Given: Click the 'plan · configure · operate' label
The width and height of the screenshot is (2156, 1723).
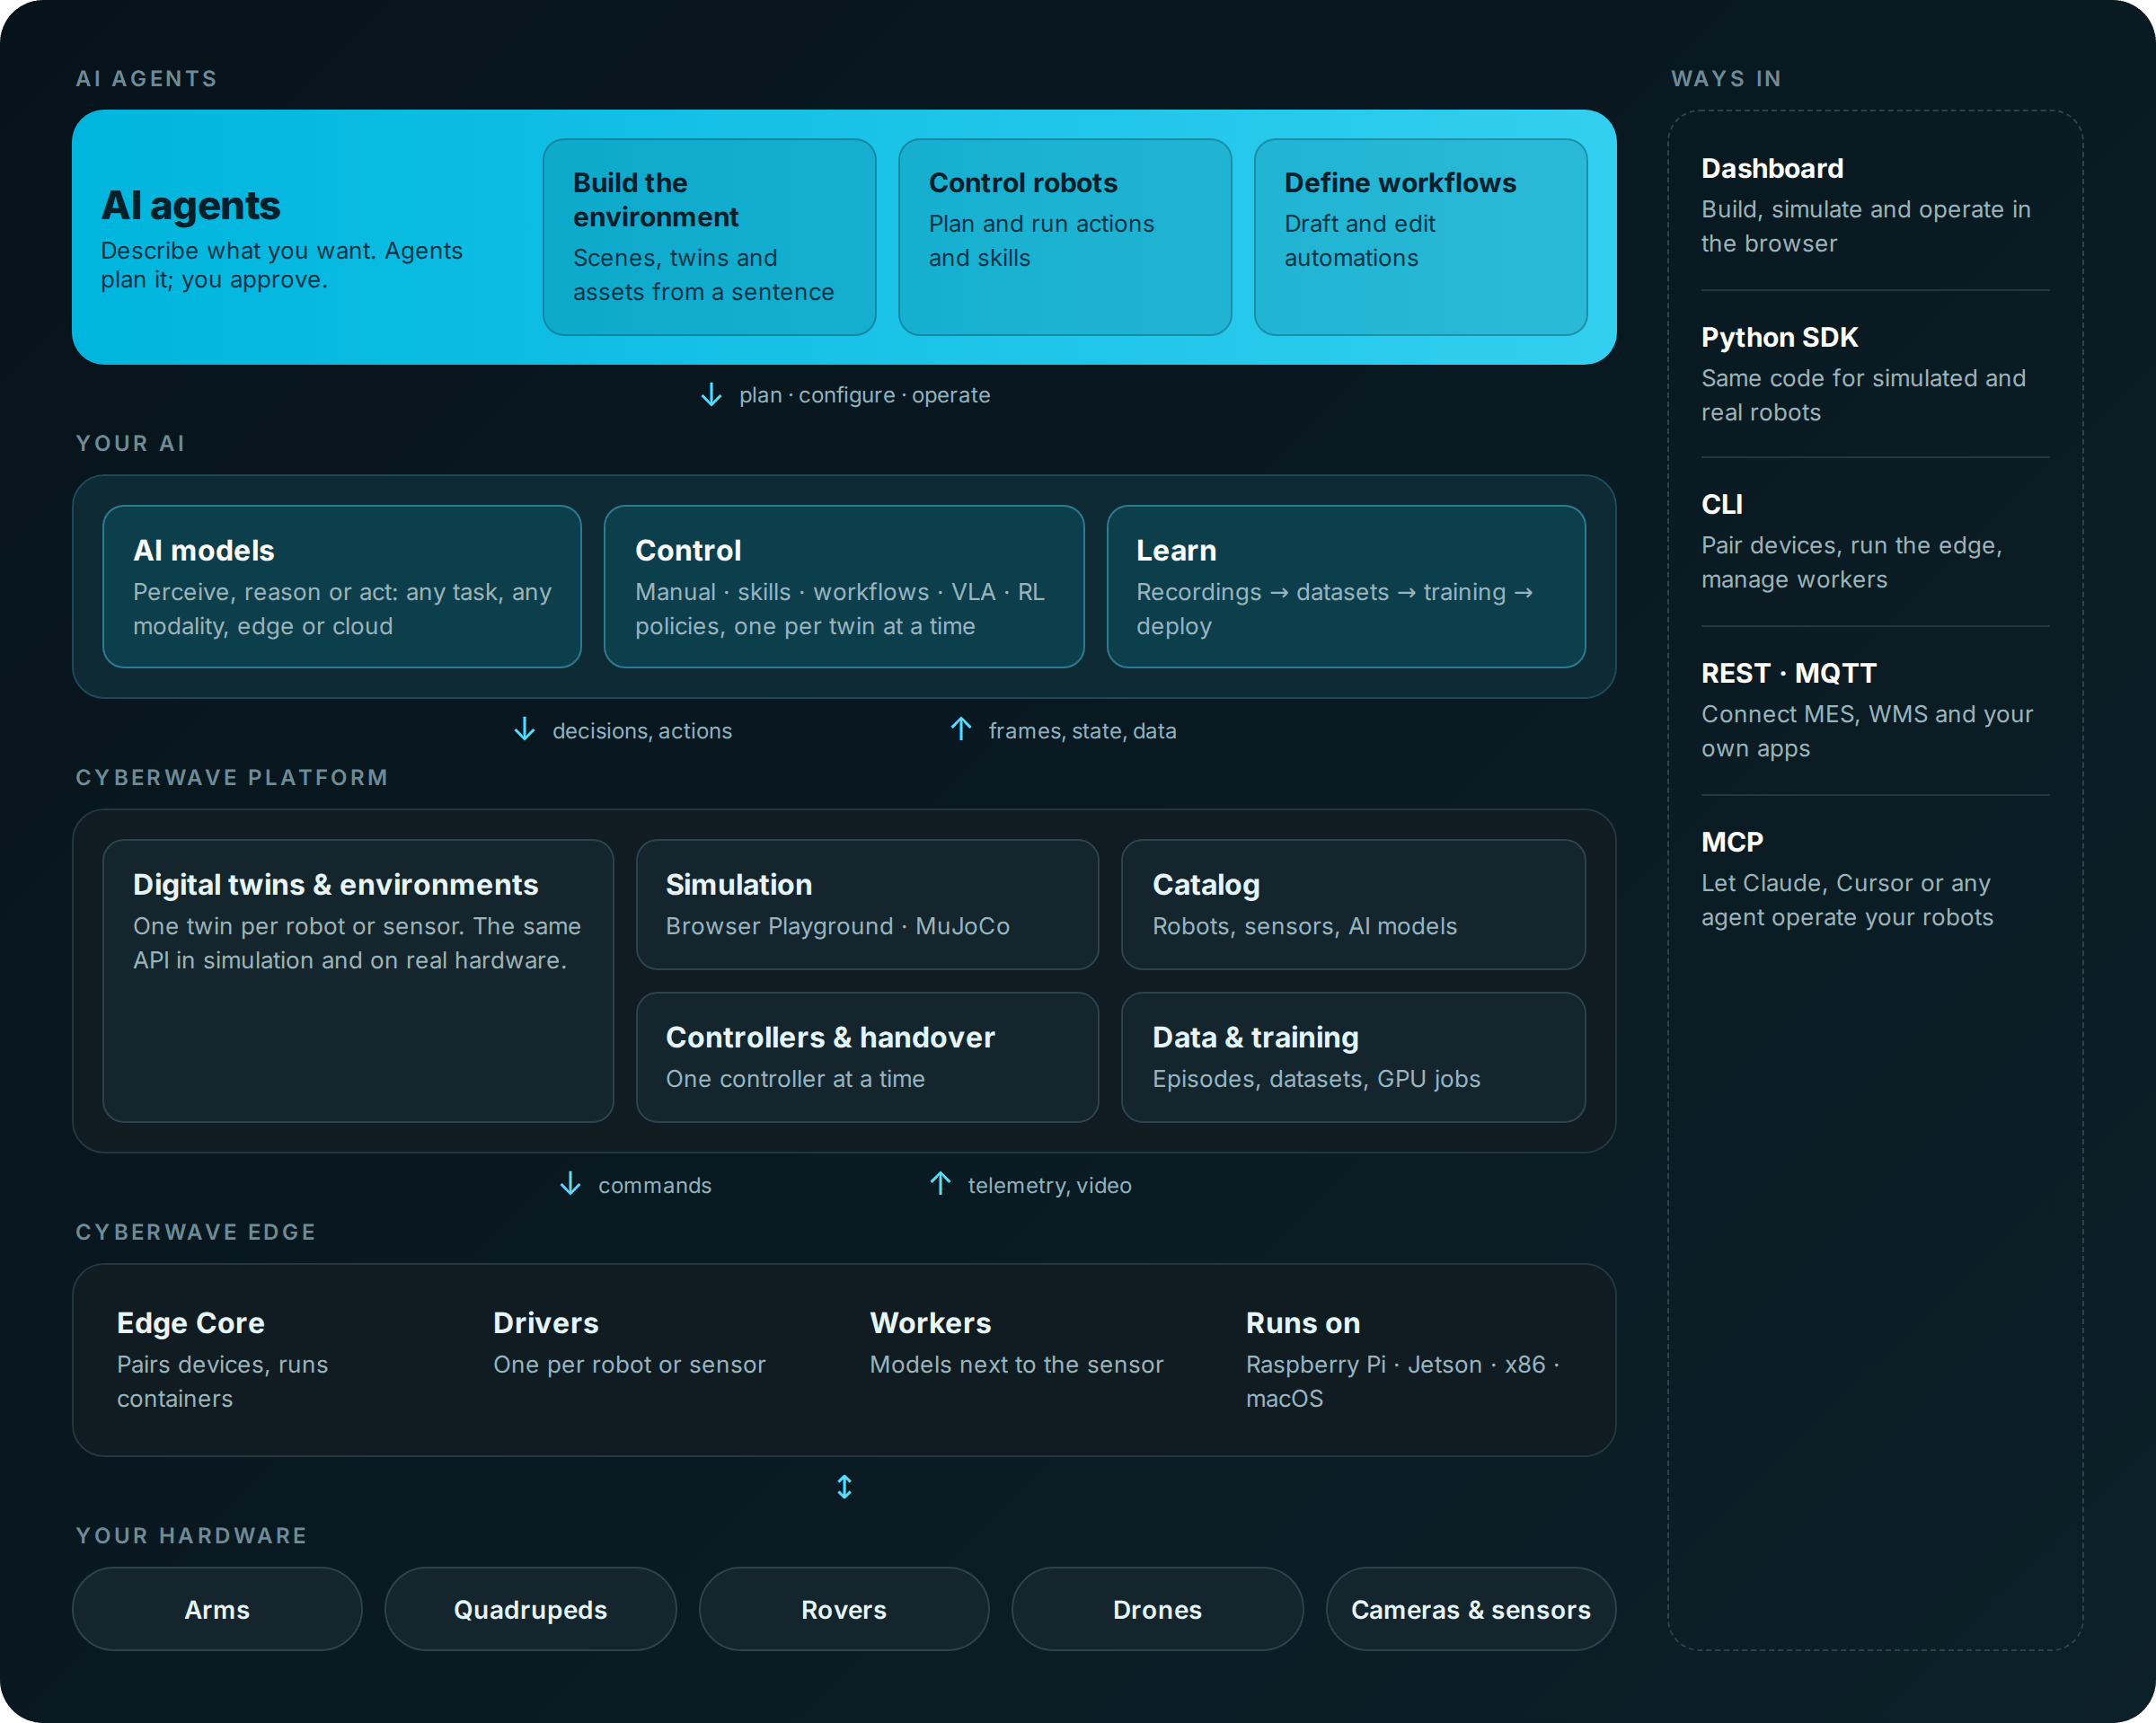Looking at the screenshot, I should (864, 395).
